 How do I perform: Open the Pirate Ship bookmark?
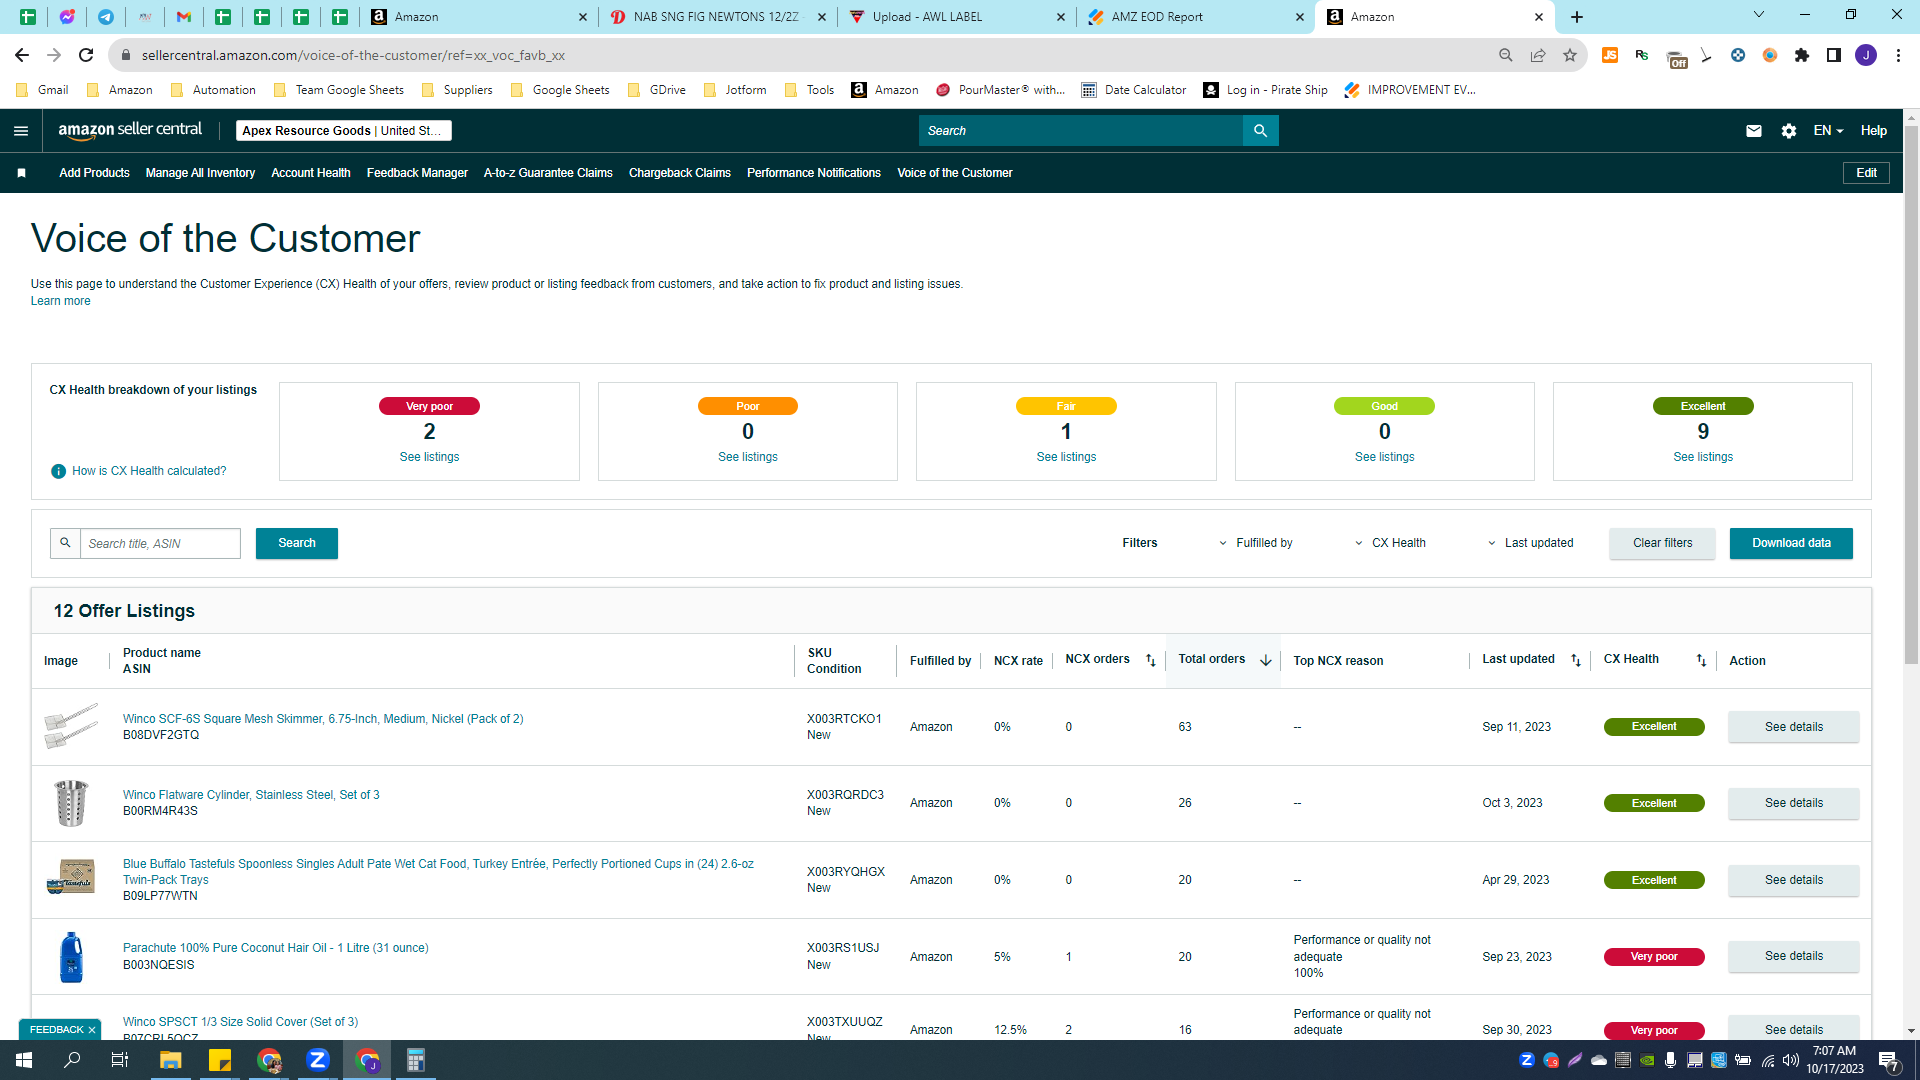[x=1266, y=90]
